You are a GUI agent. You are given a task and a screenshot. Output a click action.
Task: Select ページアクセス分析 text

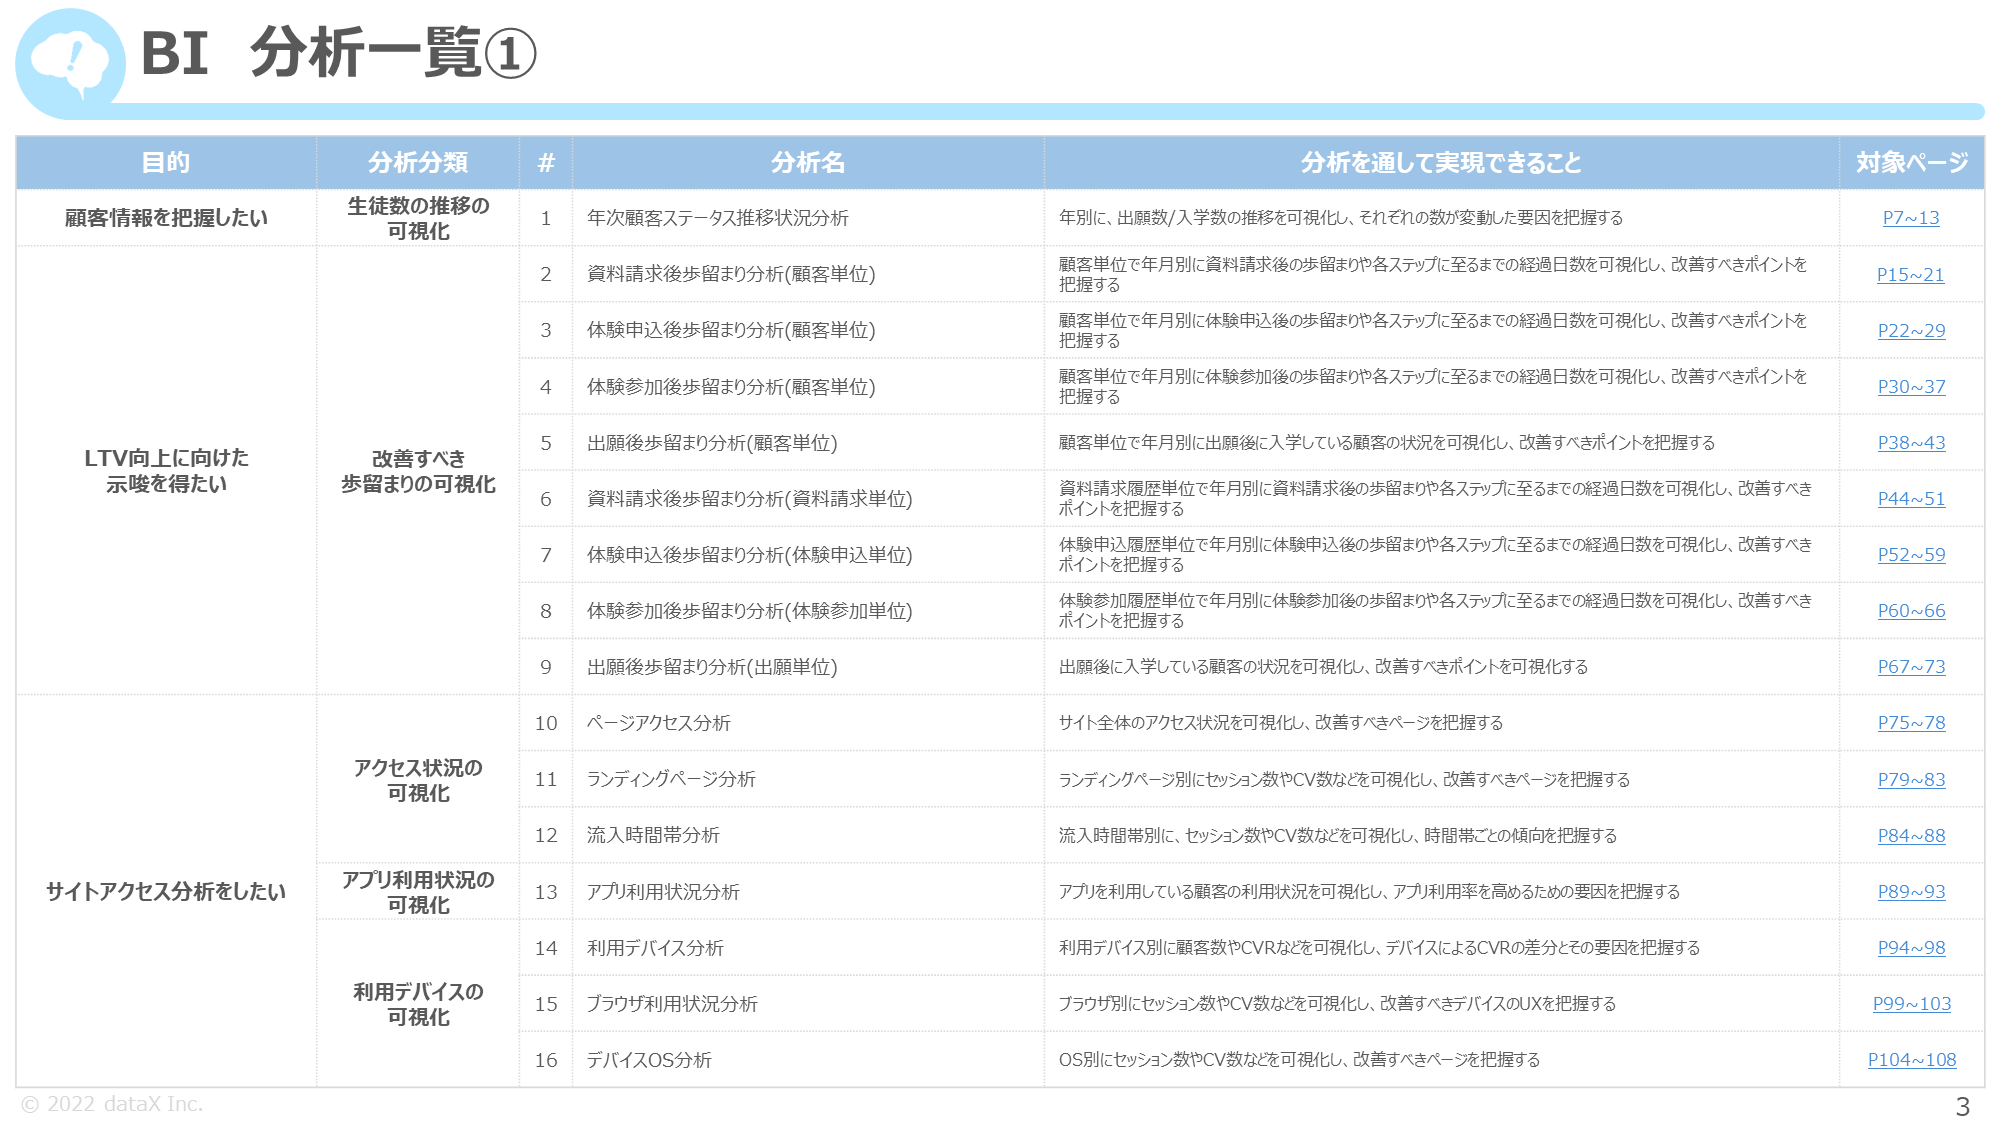[658, 722]
